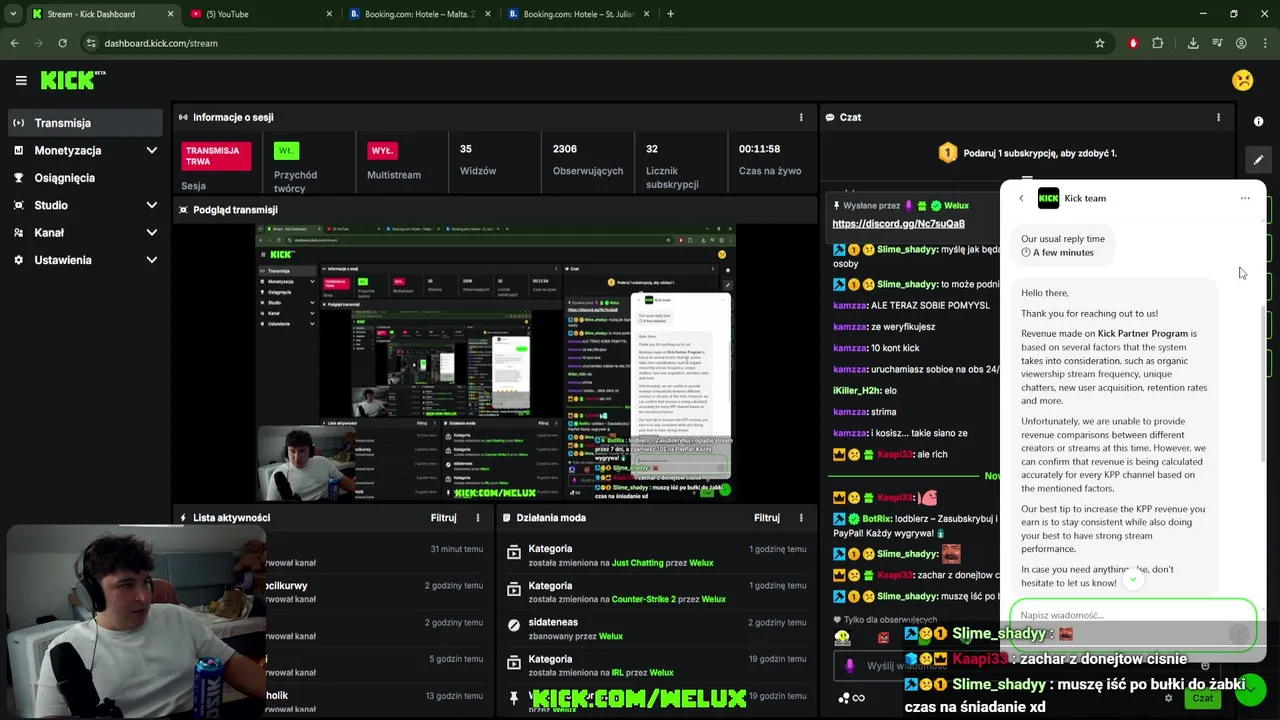Click the info icon on right sidebar

[1258, 121]
